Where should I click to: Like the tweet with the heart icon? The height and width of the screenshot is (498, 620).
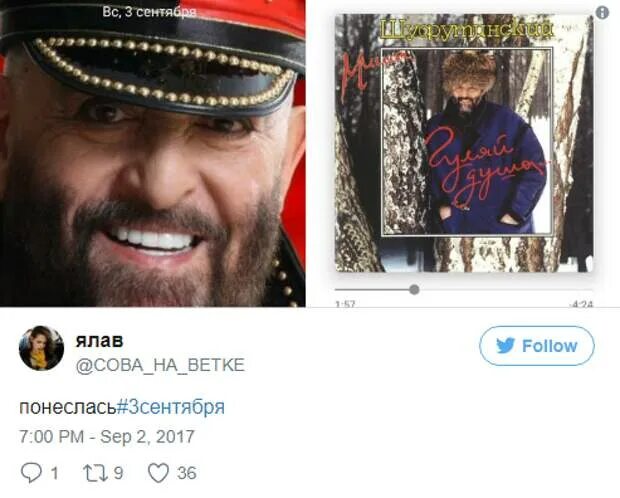point(158,473)
